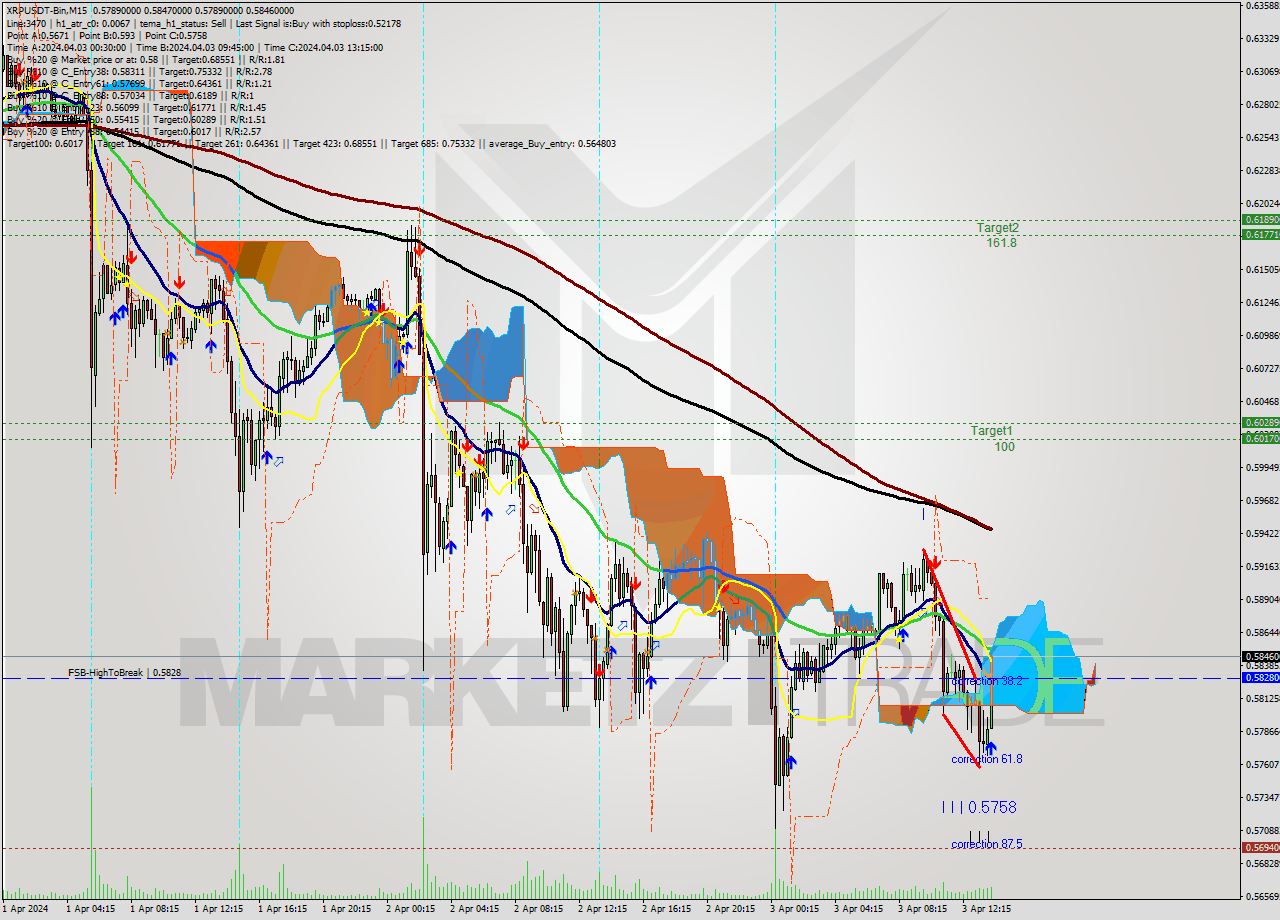Select the '1 Apr 04:15' time label
The width and height of the screenshot is (1280, 920).
click(x=93, y=909)
